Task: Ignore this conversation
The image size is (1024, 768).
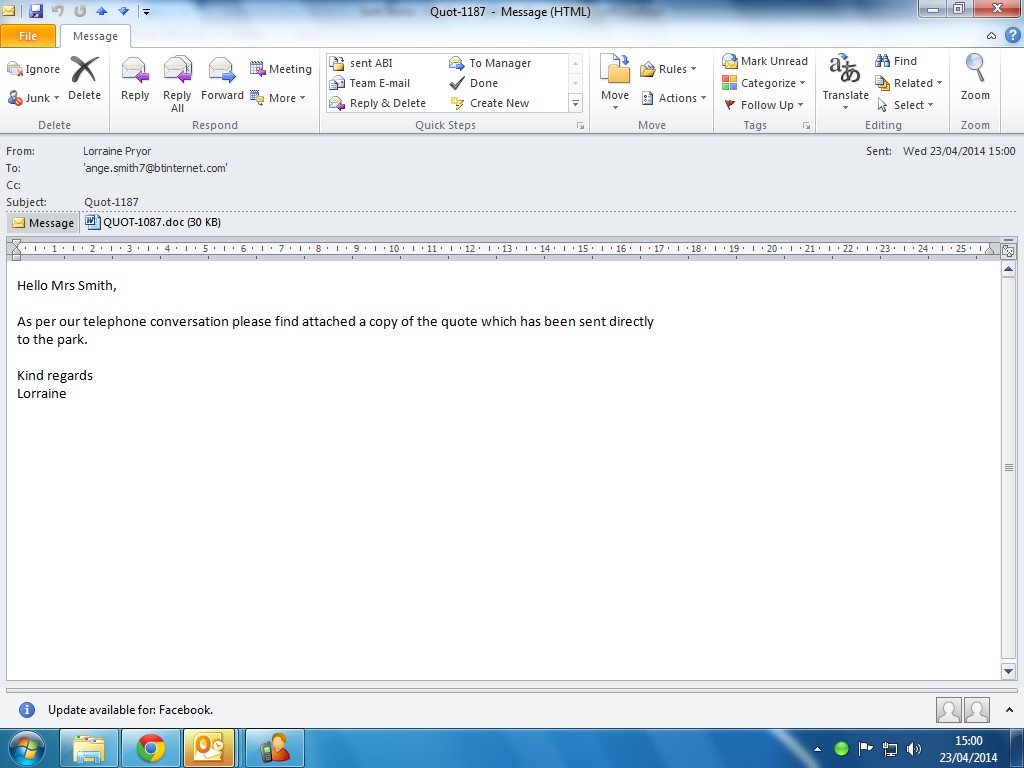Action: click(33, 69)
